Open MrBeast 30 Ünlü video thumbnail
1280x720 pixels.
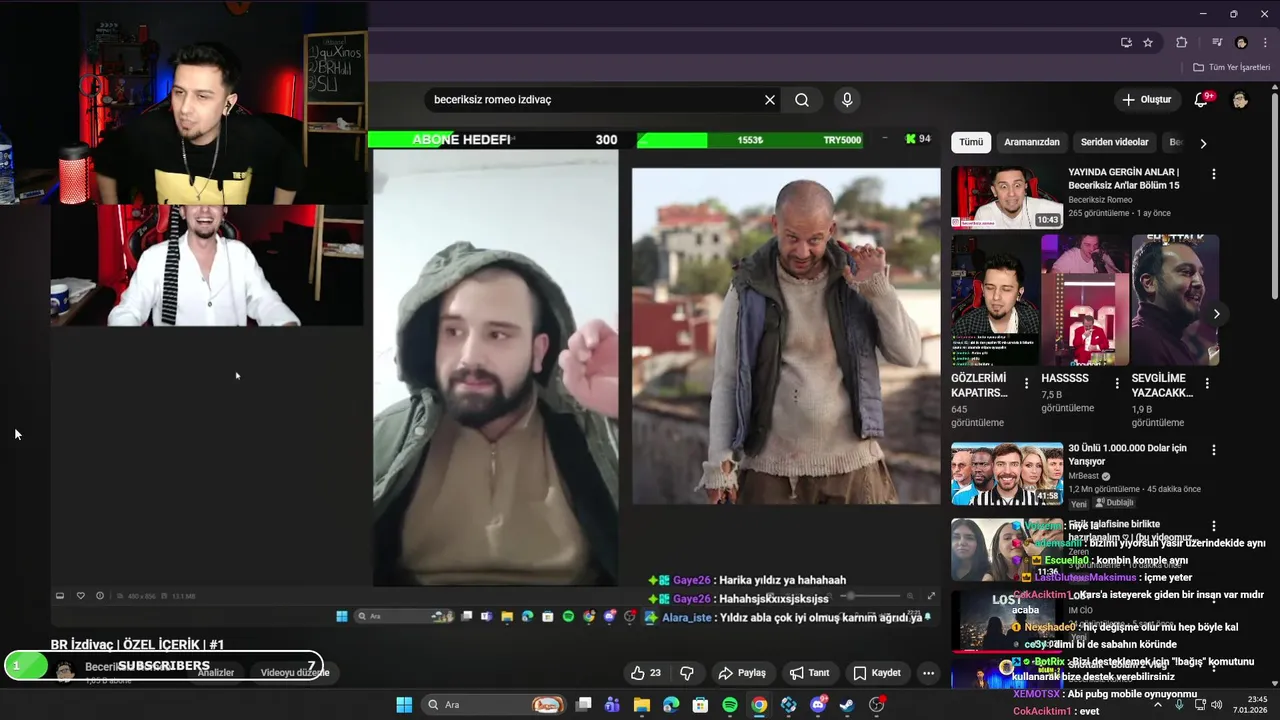pyautogui.click(x=1007, y=474)
